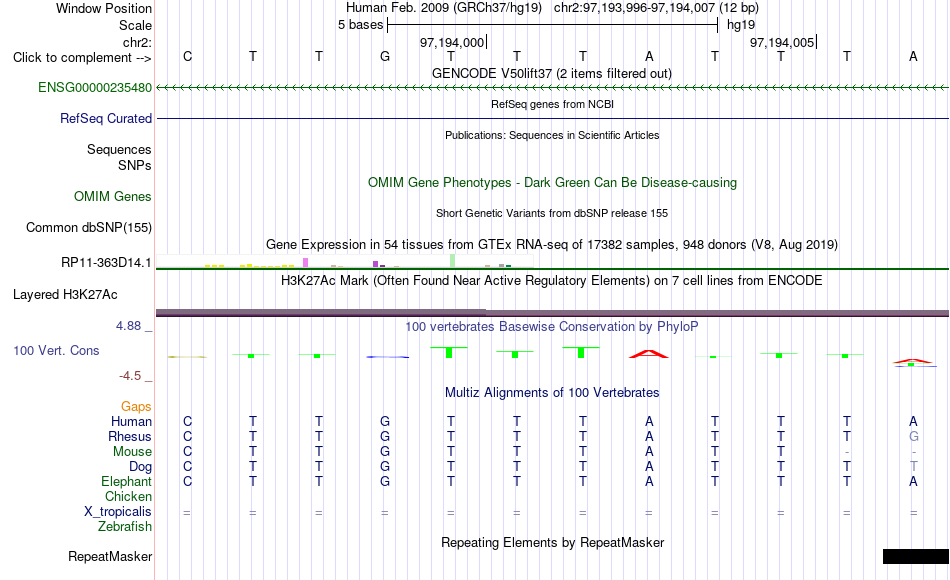950x580 pixels.
Task: Click the chr2: label on the left
Action: point(137,42)
